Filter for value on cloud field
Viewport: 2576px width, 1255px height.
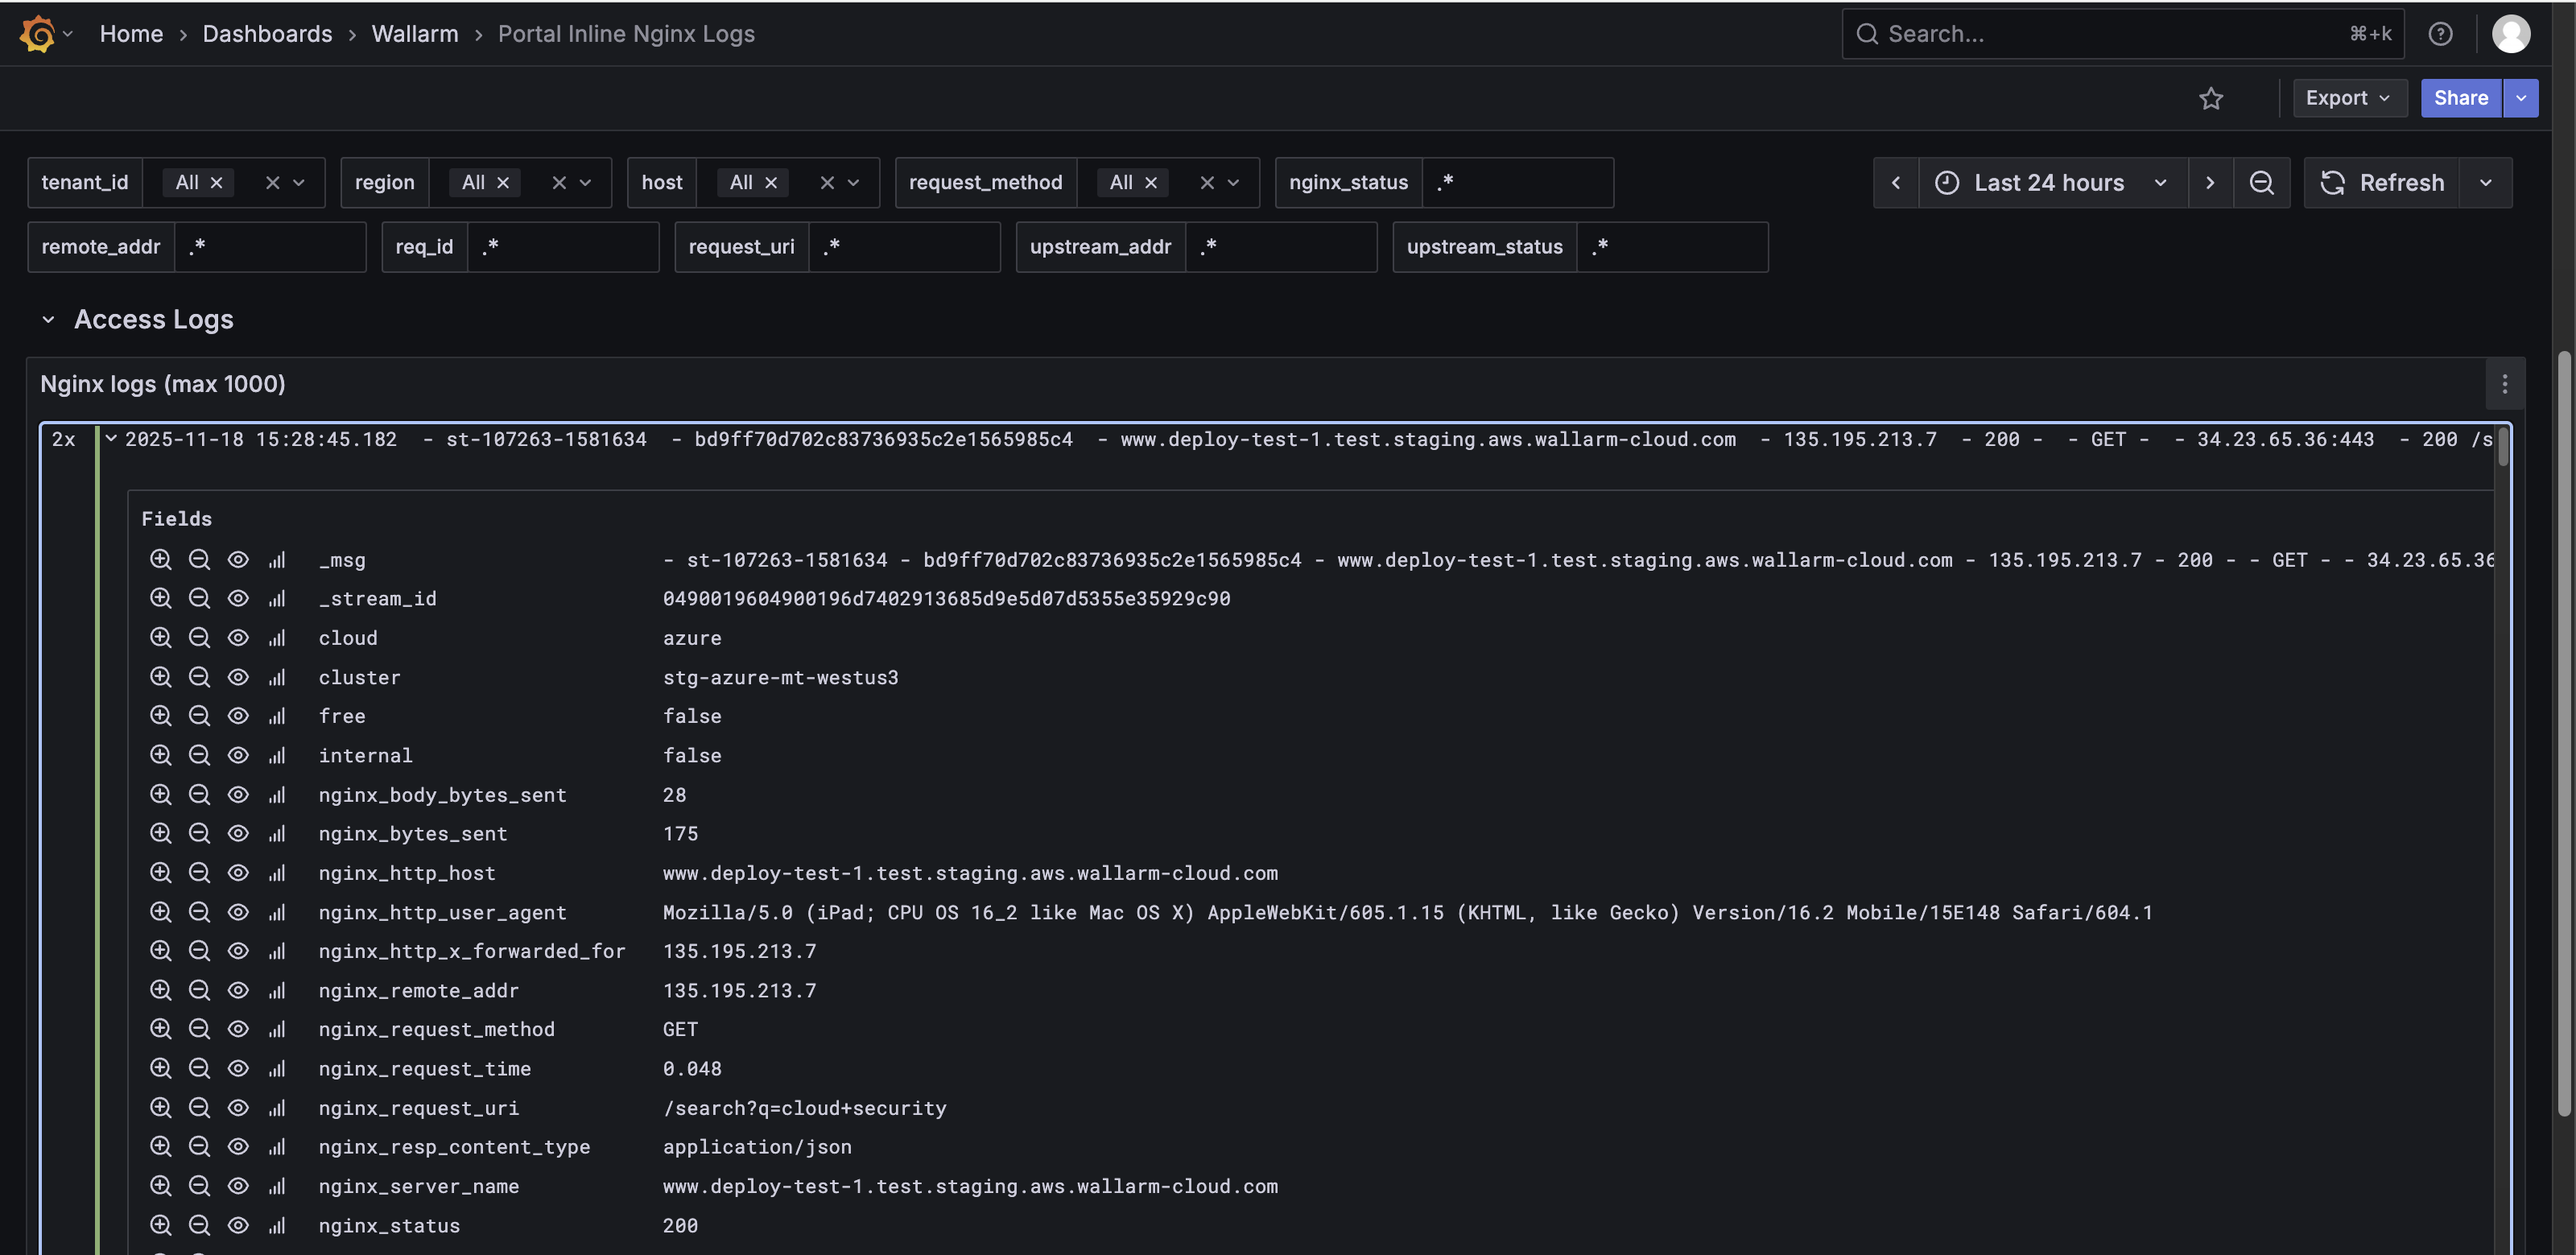(160, 638)
